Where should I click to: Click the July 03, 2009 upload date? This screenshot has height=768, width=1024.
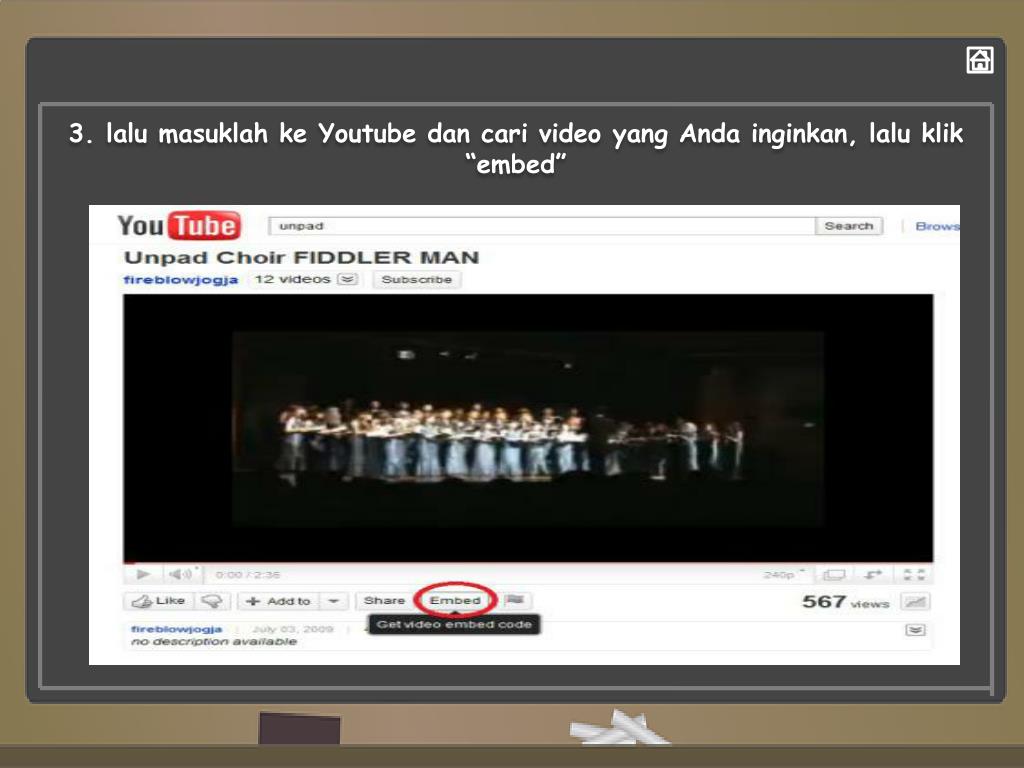[x=293, y=629]
